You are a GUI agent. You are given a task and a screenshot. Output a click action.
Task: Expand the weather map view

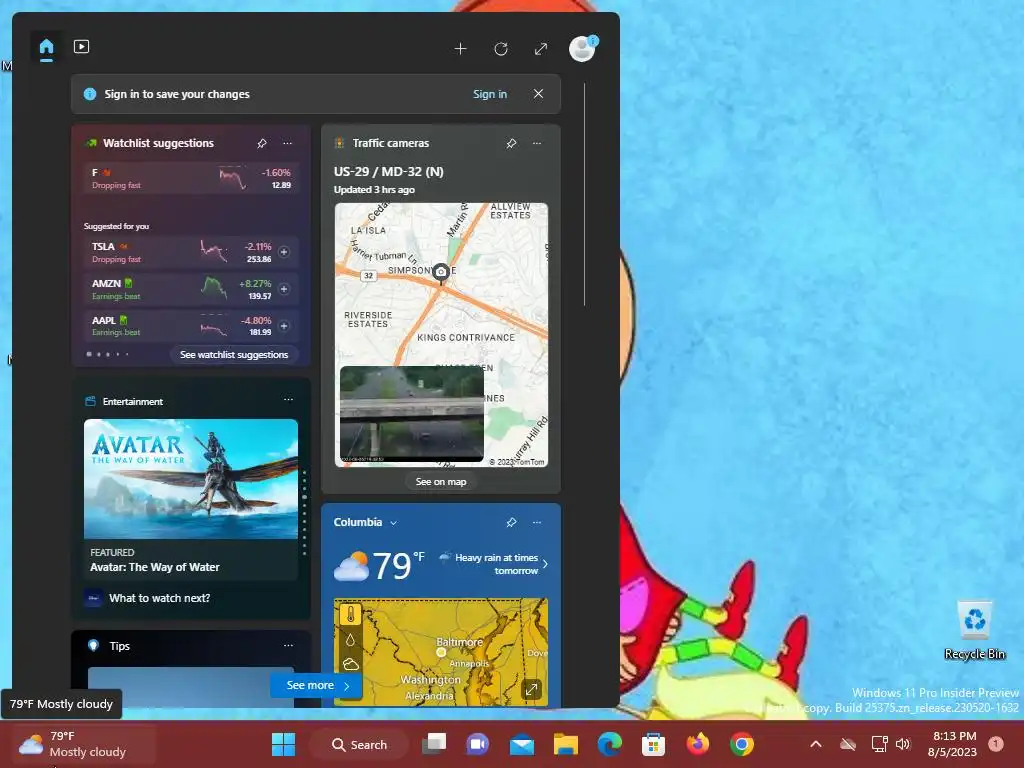click(x=532, y=689)
